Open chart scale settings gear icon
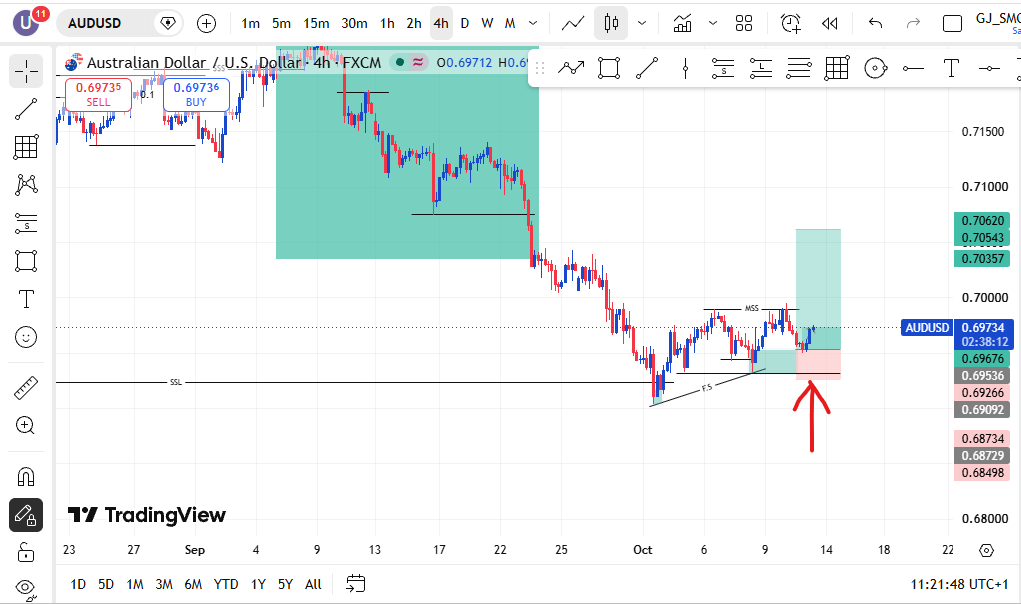The height and width of the screenshot is (604, 1021). [986, 550]
